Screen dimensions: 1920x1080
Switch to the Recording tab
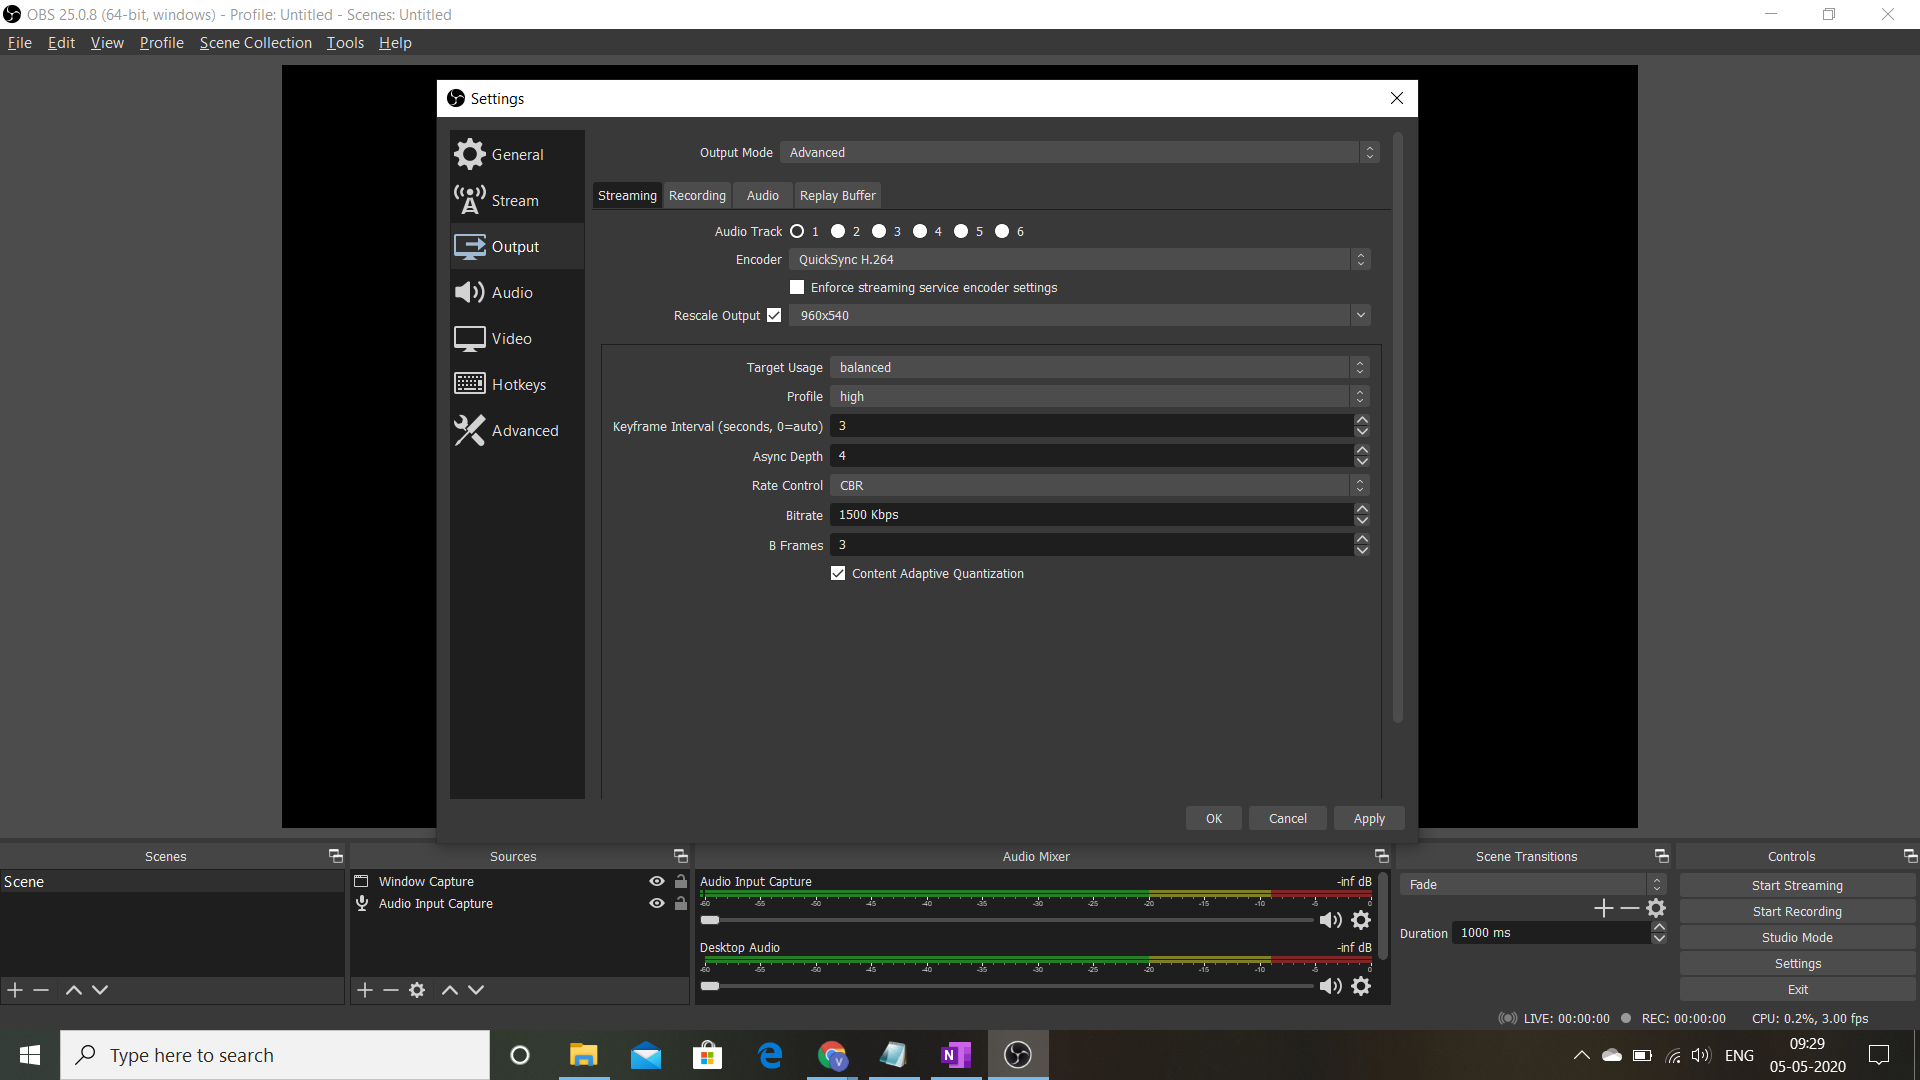pyautogui.click(x=697, y=195)
